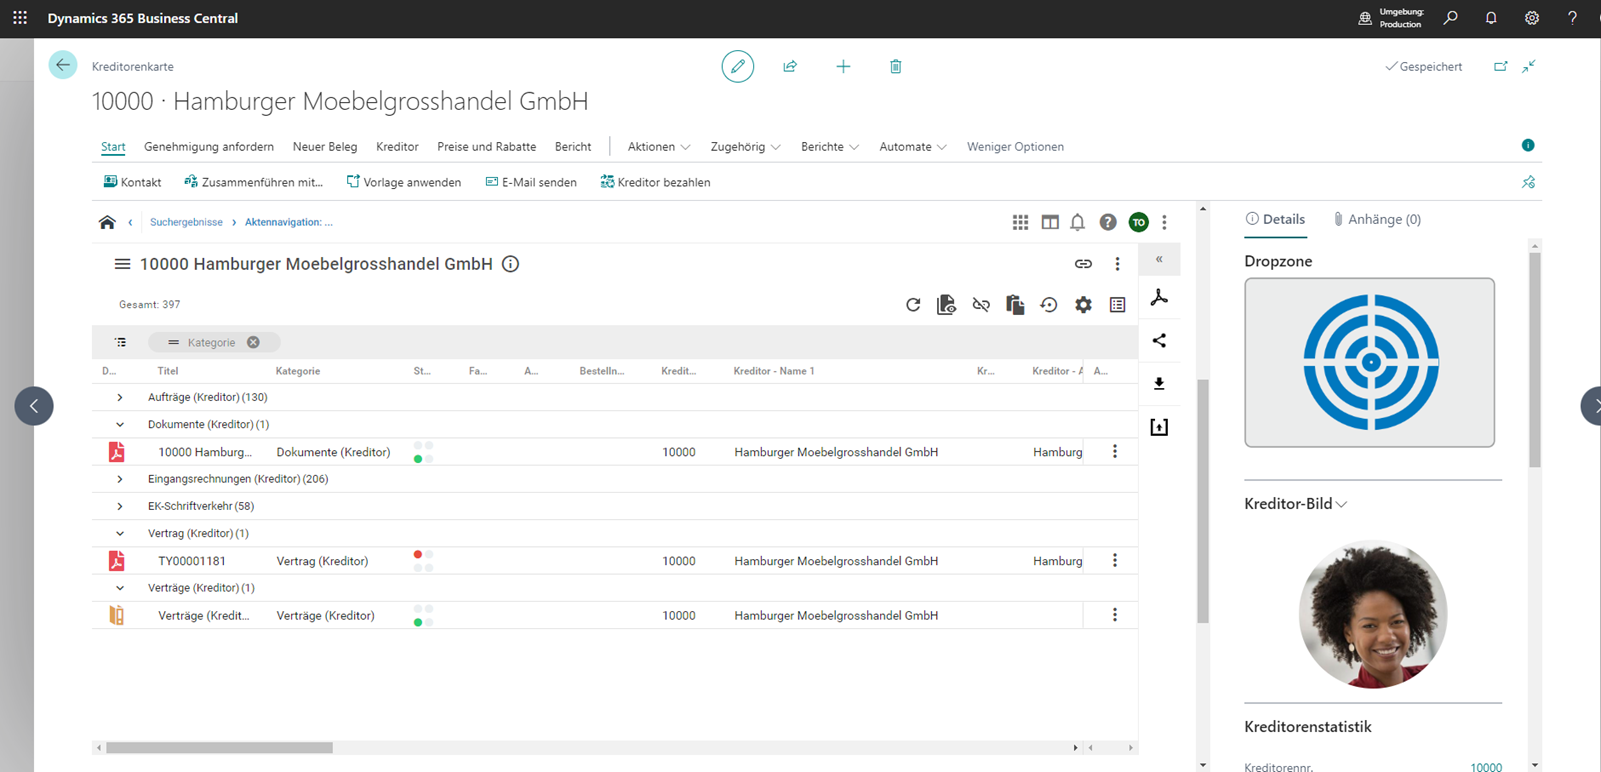1601x772 pixels.
Task: Open info icon next to record title
Action: click(x=510, y=264)
